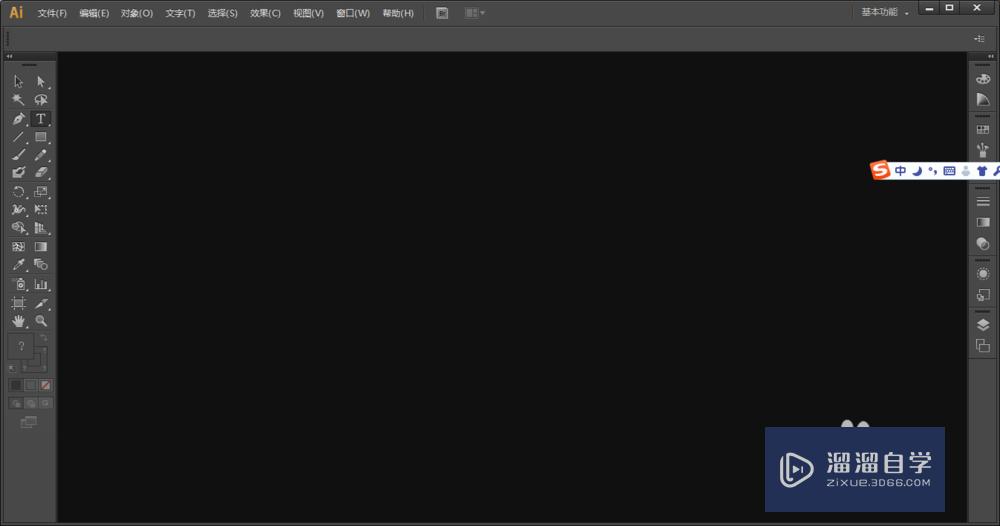Select the Scale tool
Screen dimensions: 1000x526
(x=41, y=192)
